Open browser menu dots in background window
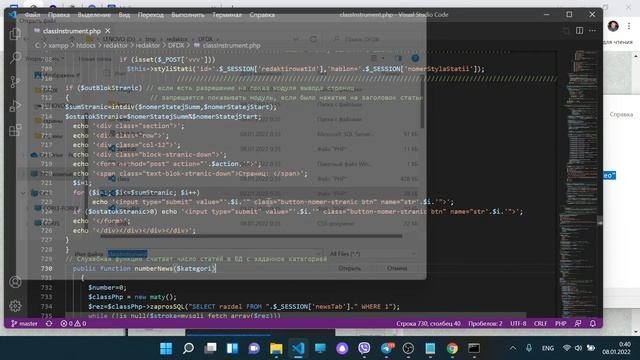This screenshot has width=640, height=360. click(629, 26)
